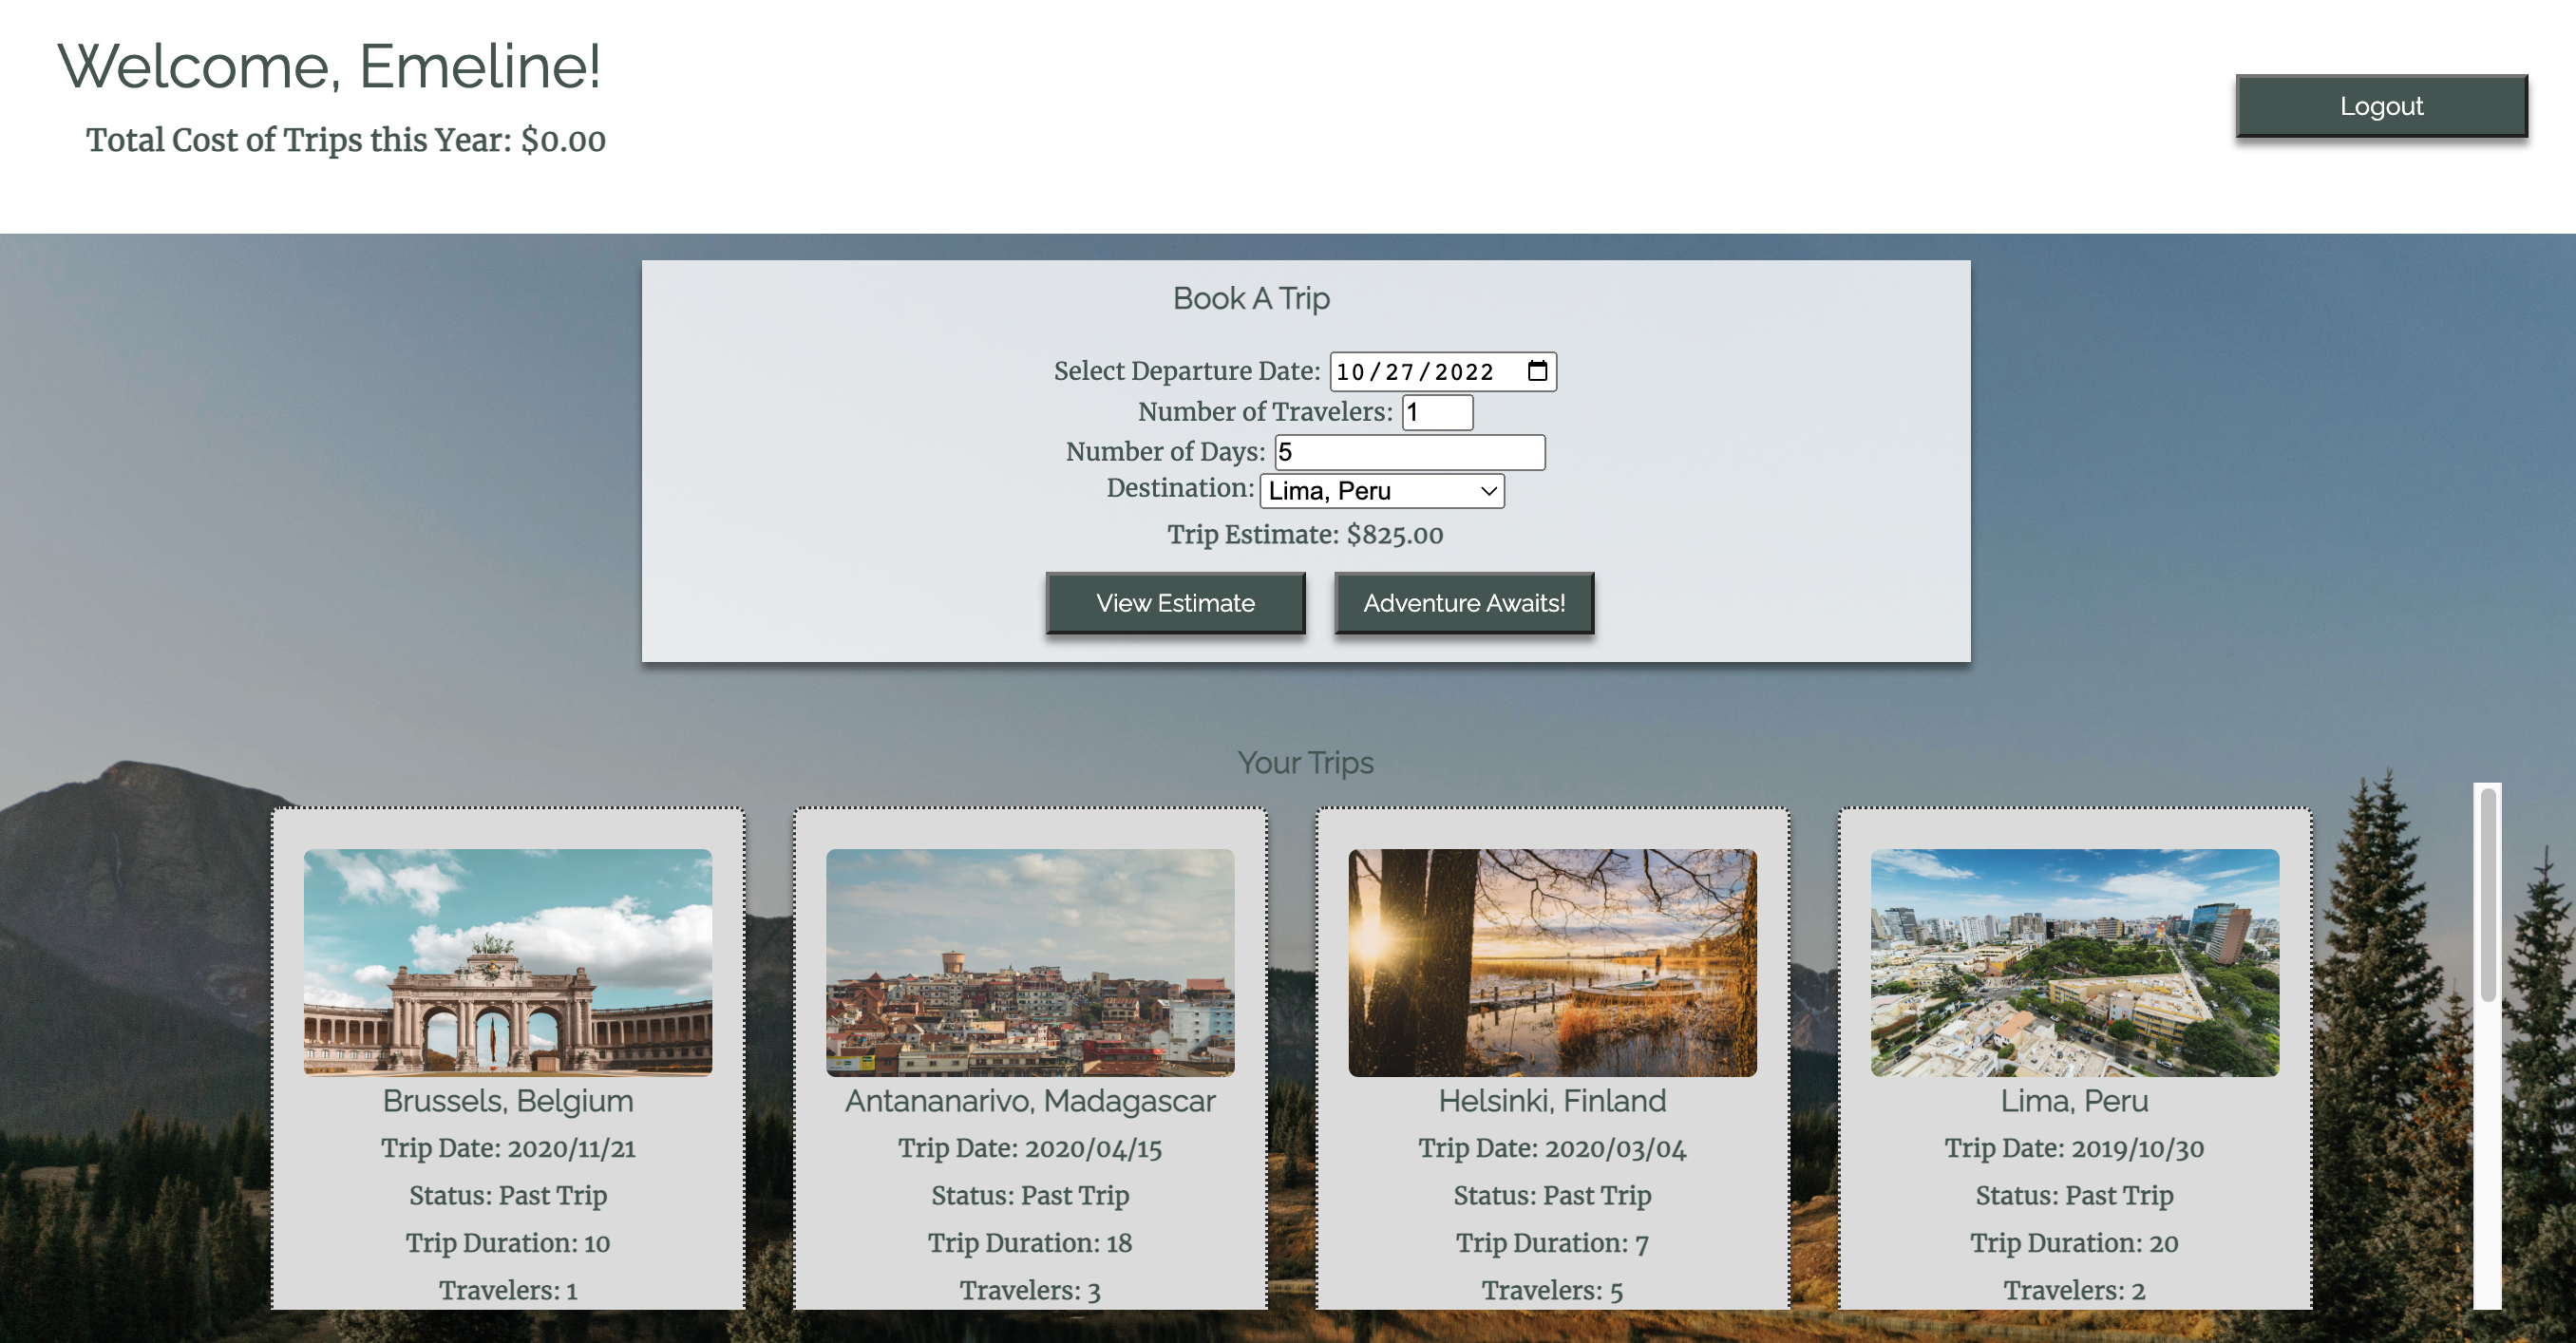Click the Antananarivo, Madagascar trip photo
The image size is (2576, 1343).
tap(1030, 963)
